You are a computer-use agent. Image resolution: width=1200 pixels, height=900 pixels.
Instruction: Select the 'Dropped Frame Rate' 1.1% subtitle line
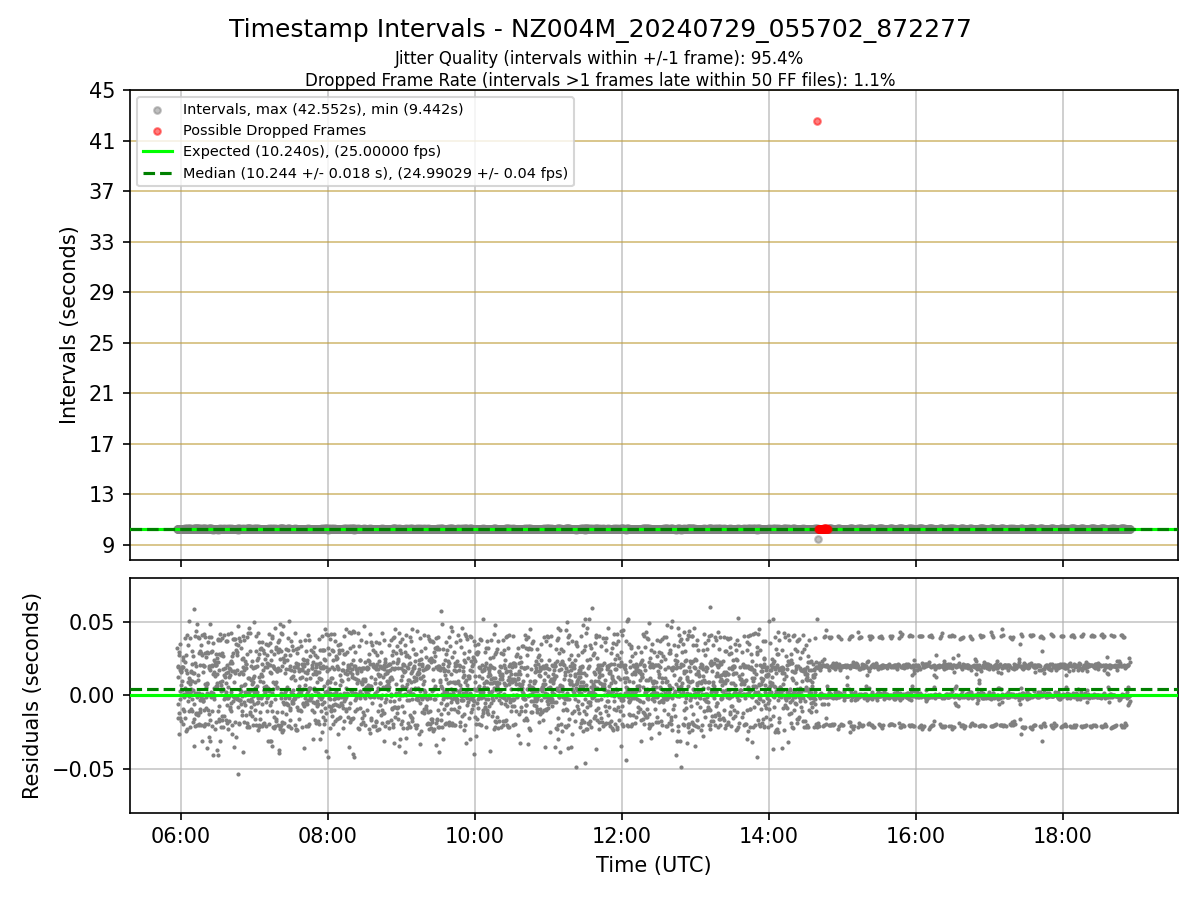click(600, 79)
